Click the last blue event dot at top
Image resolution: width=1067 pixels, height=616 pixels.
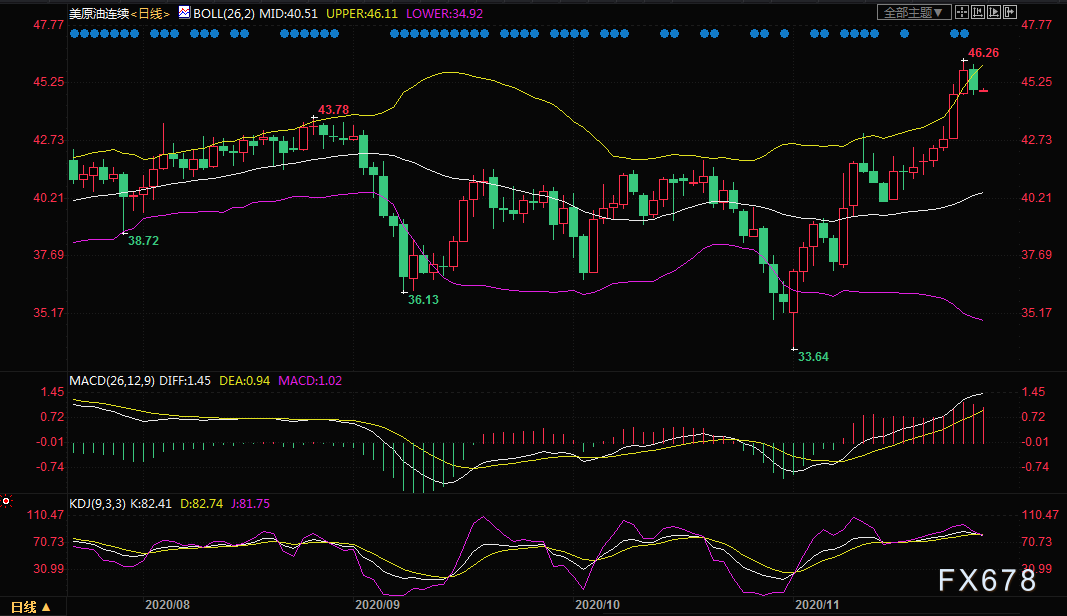pos(964,33)
